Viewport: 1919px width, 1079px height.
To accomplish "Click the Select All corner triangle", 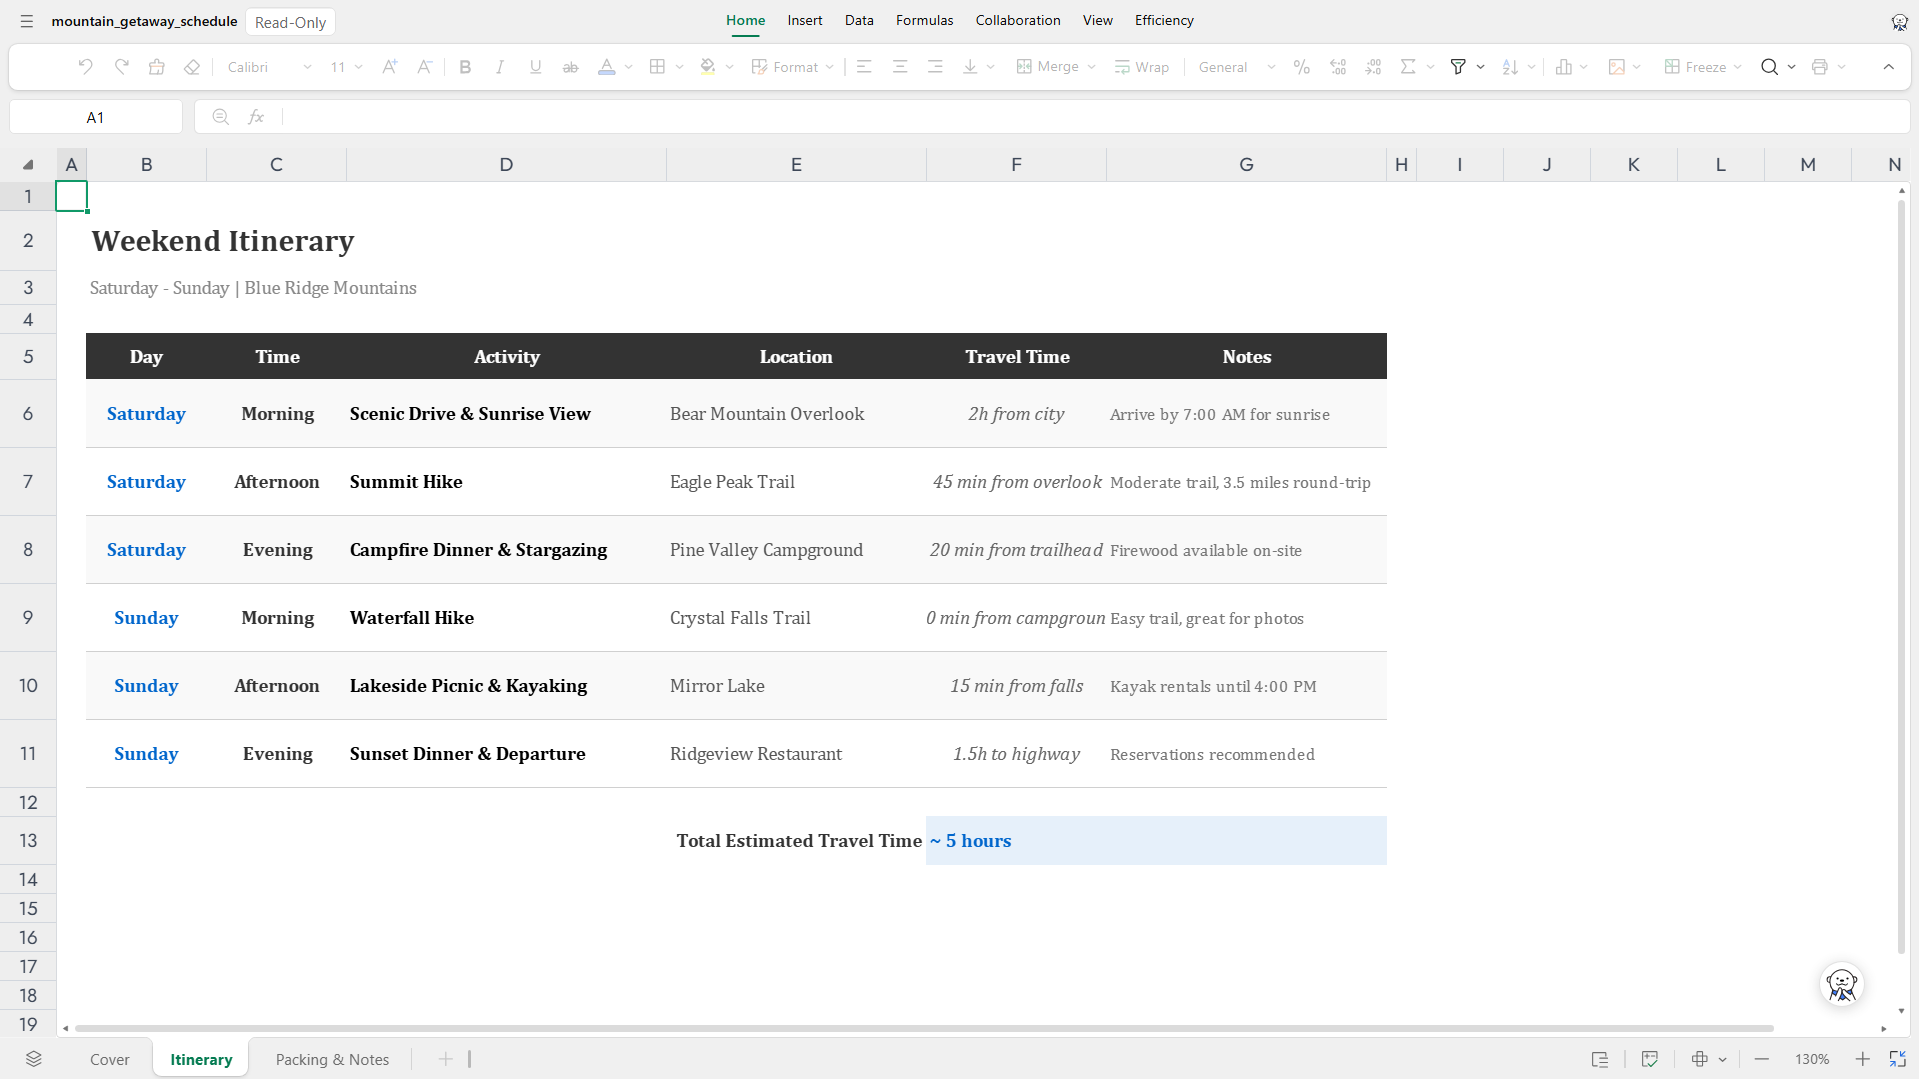I will 28,165.
